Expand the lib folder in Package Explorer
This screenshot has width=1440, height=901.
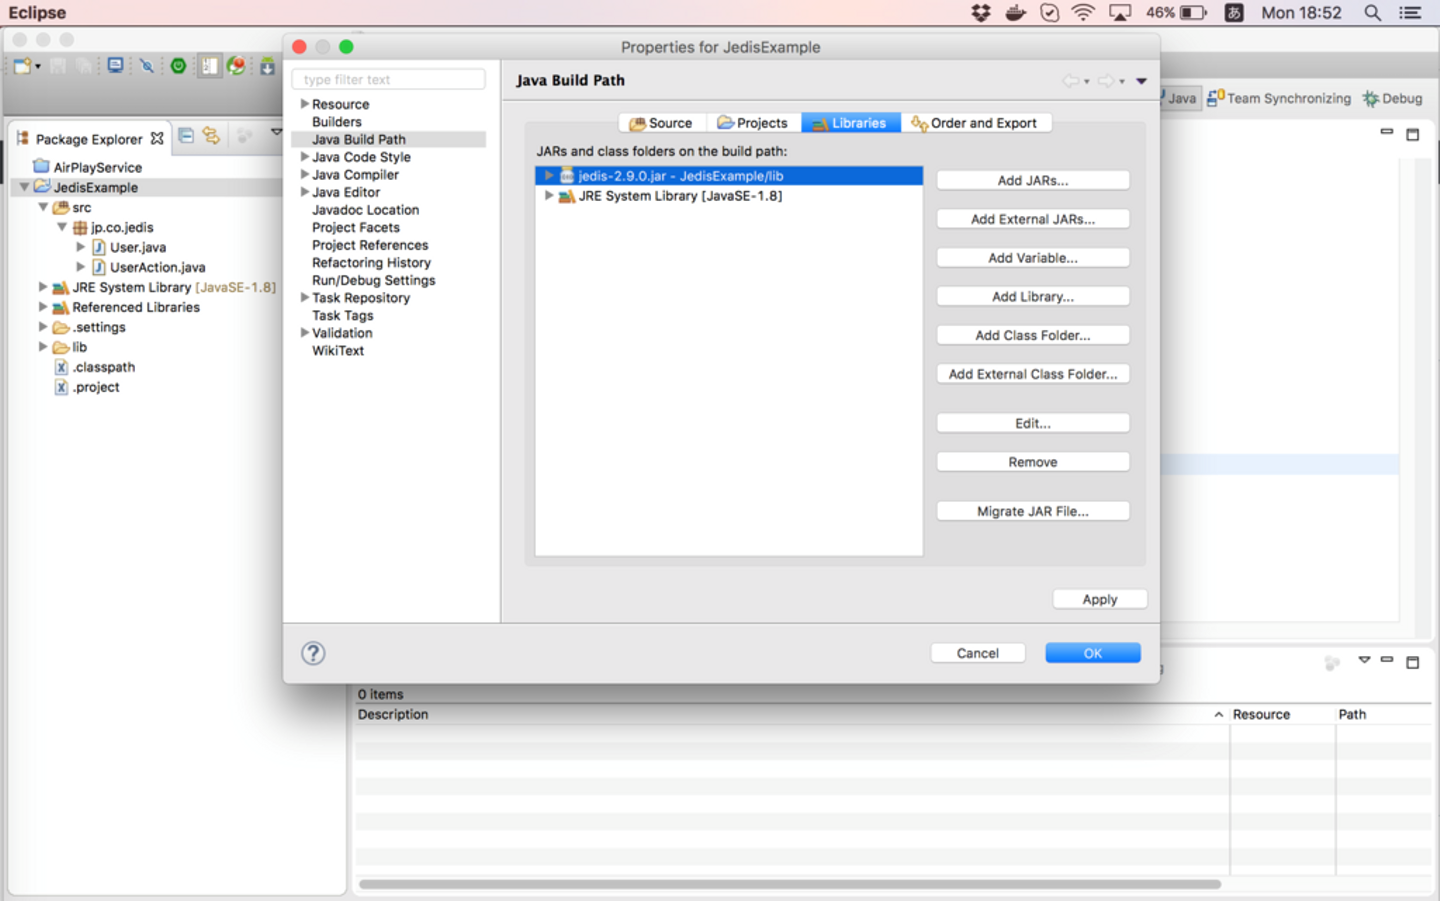(x=43, y=347)
